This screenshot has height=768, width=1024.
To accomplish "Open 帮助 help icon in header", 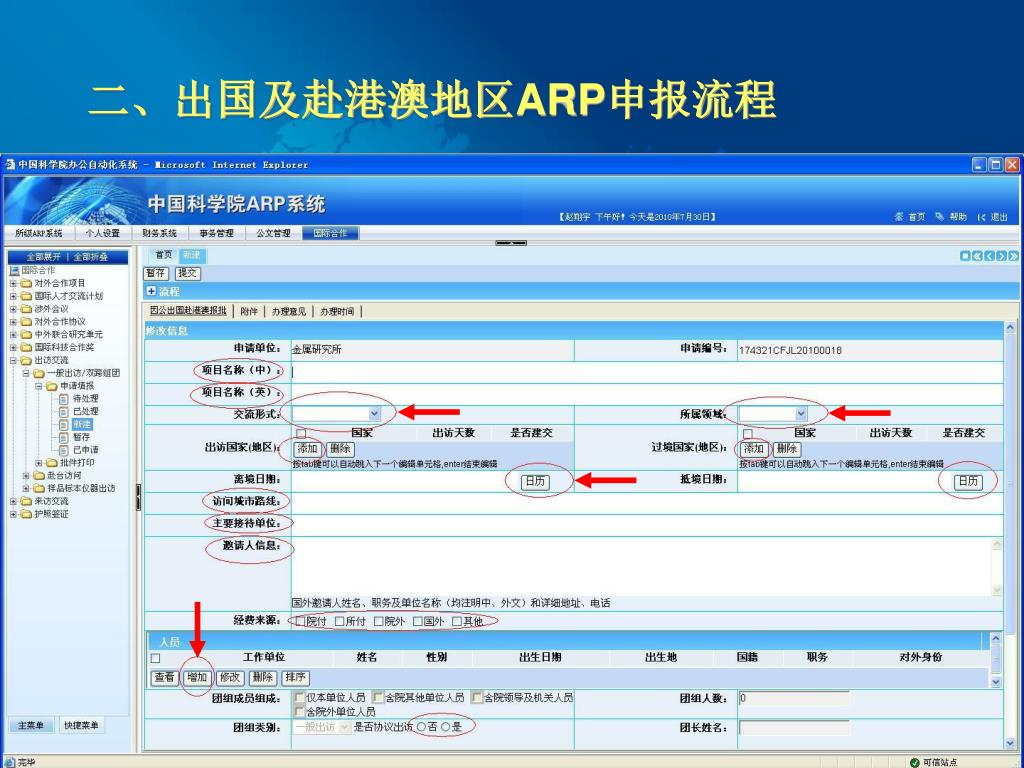I will (x=940, y=217).
